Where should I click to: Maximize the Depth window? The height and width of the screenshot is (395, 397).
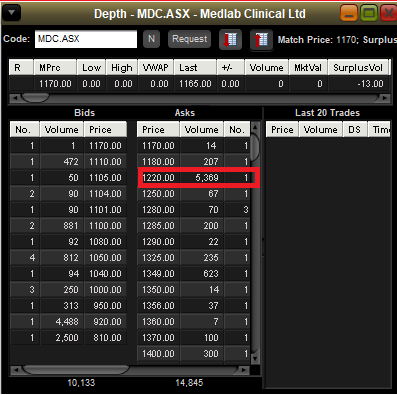369,13
